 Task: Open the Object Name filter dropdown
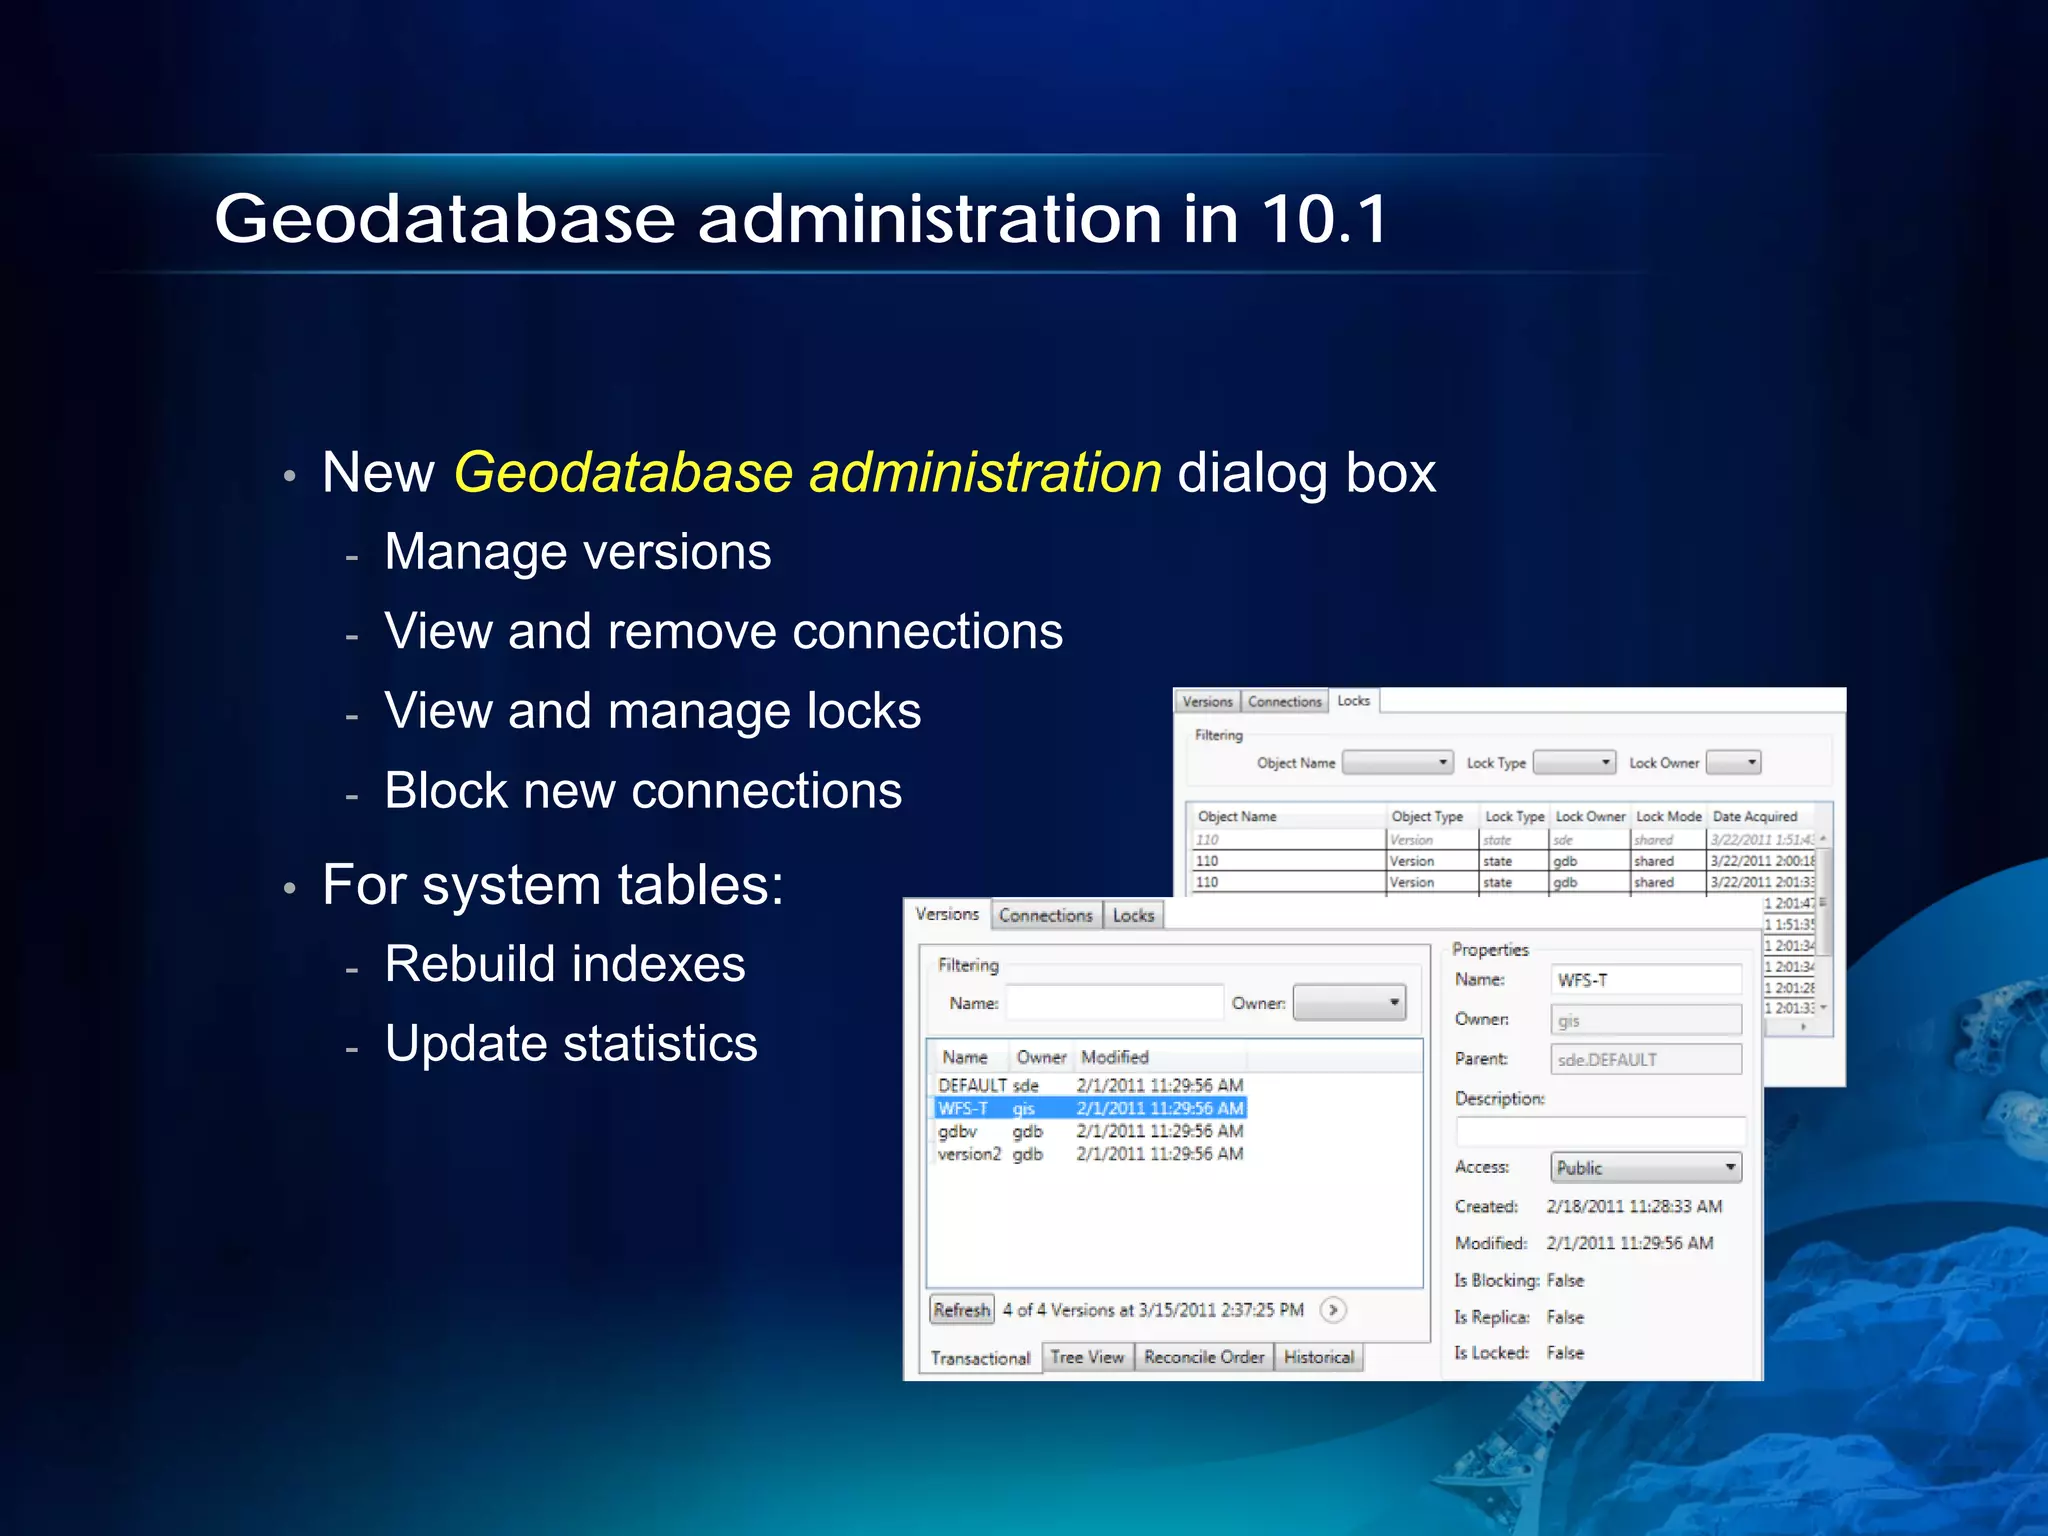point(1397,762)
